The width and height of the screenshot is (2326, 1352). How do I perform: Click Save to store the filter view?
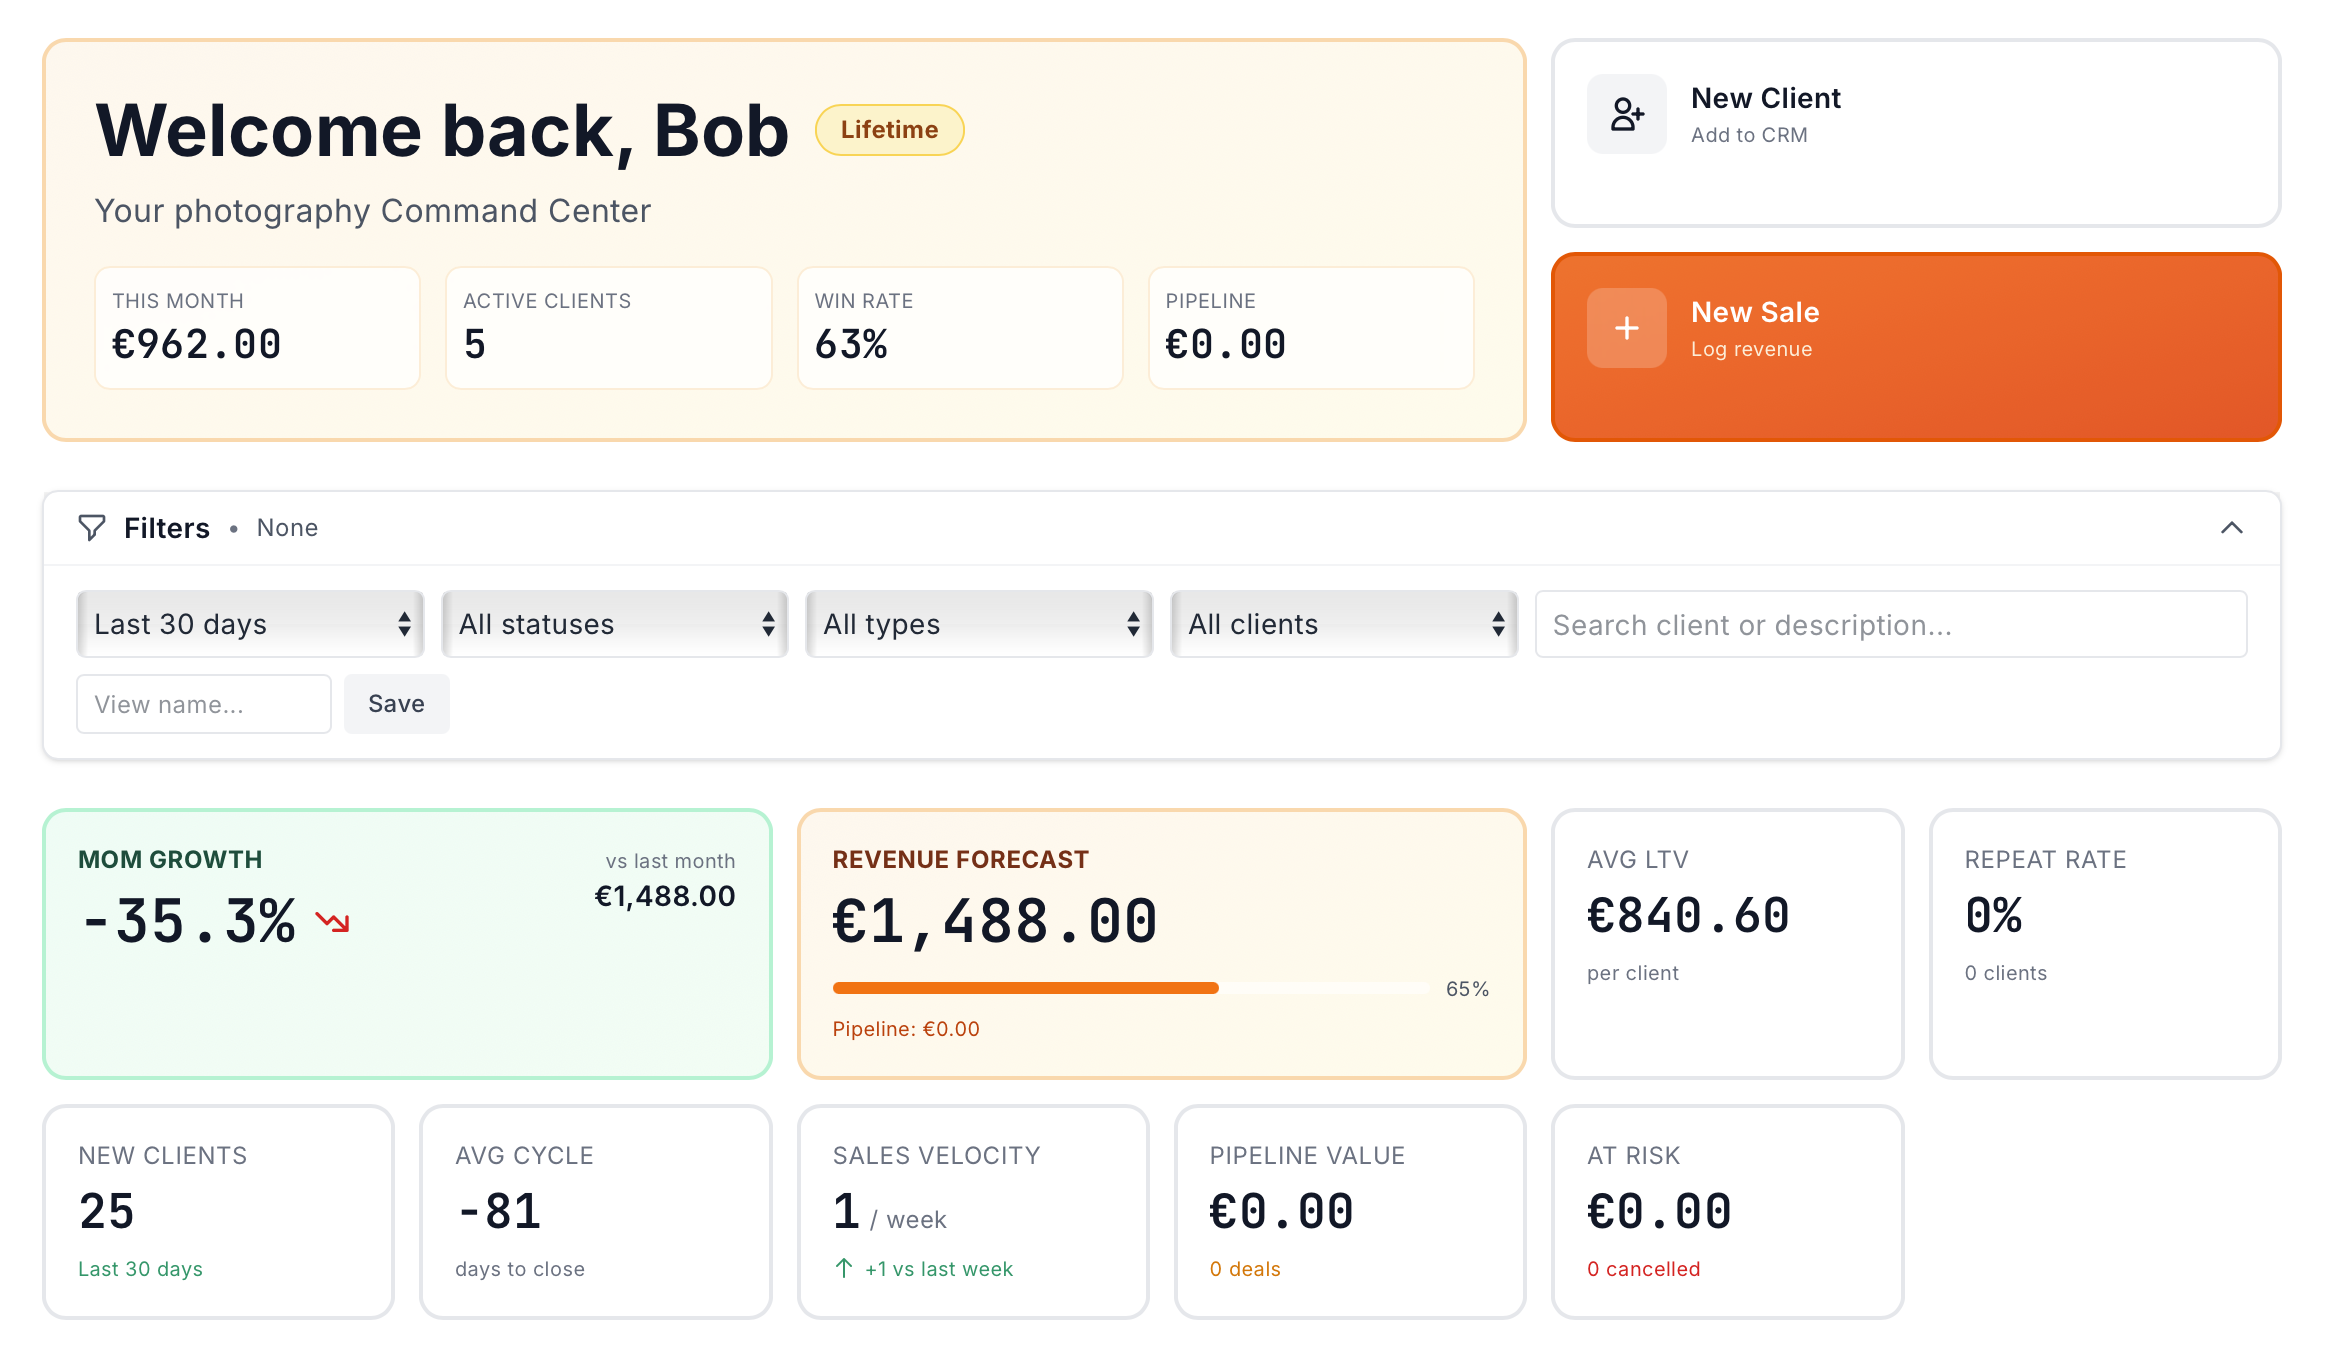click(396, 704)
